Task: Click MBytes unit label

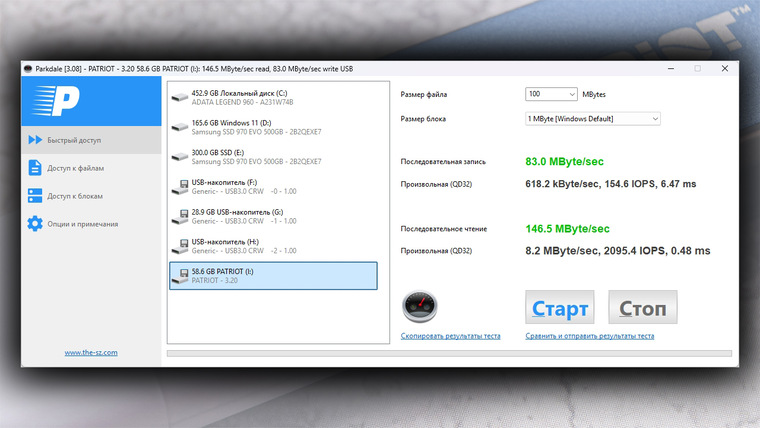Action: (x=594, y=95)
